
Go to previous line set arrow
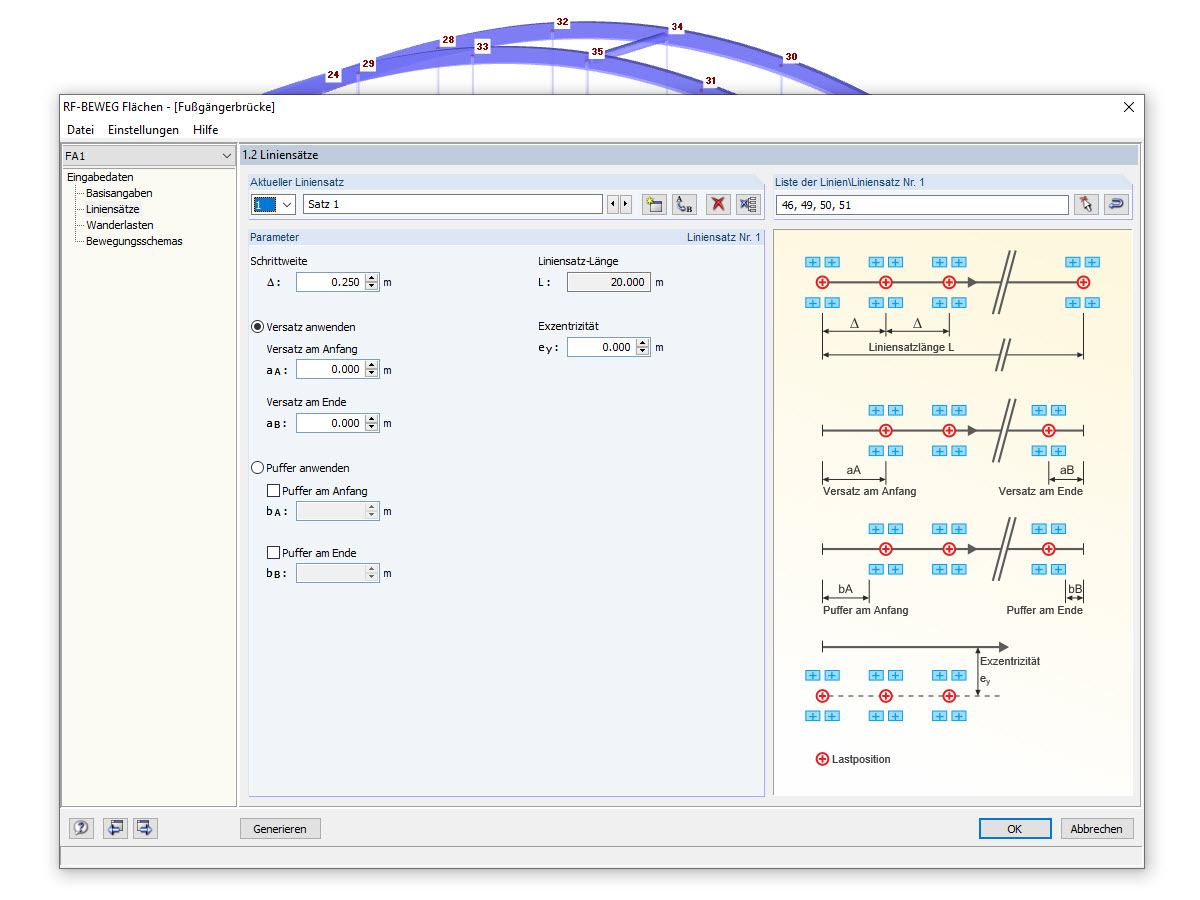pos(613,204)
